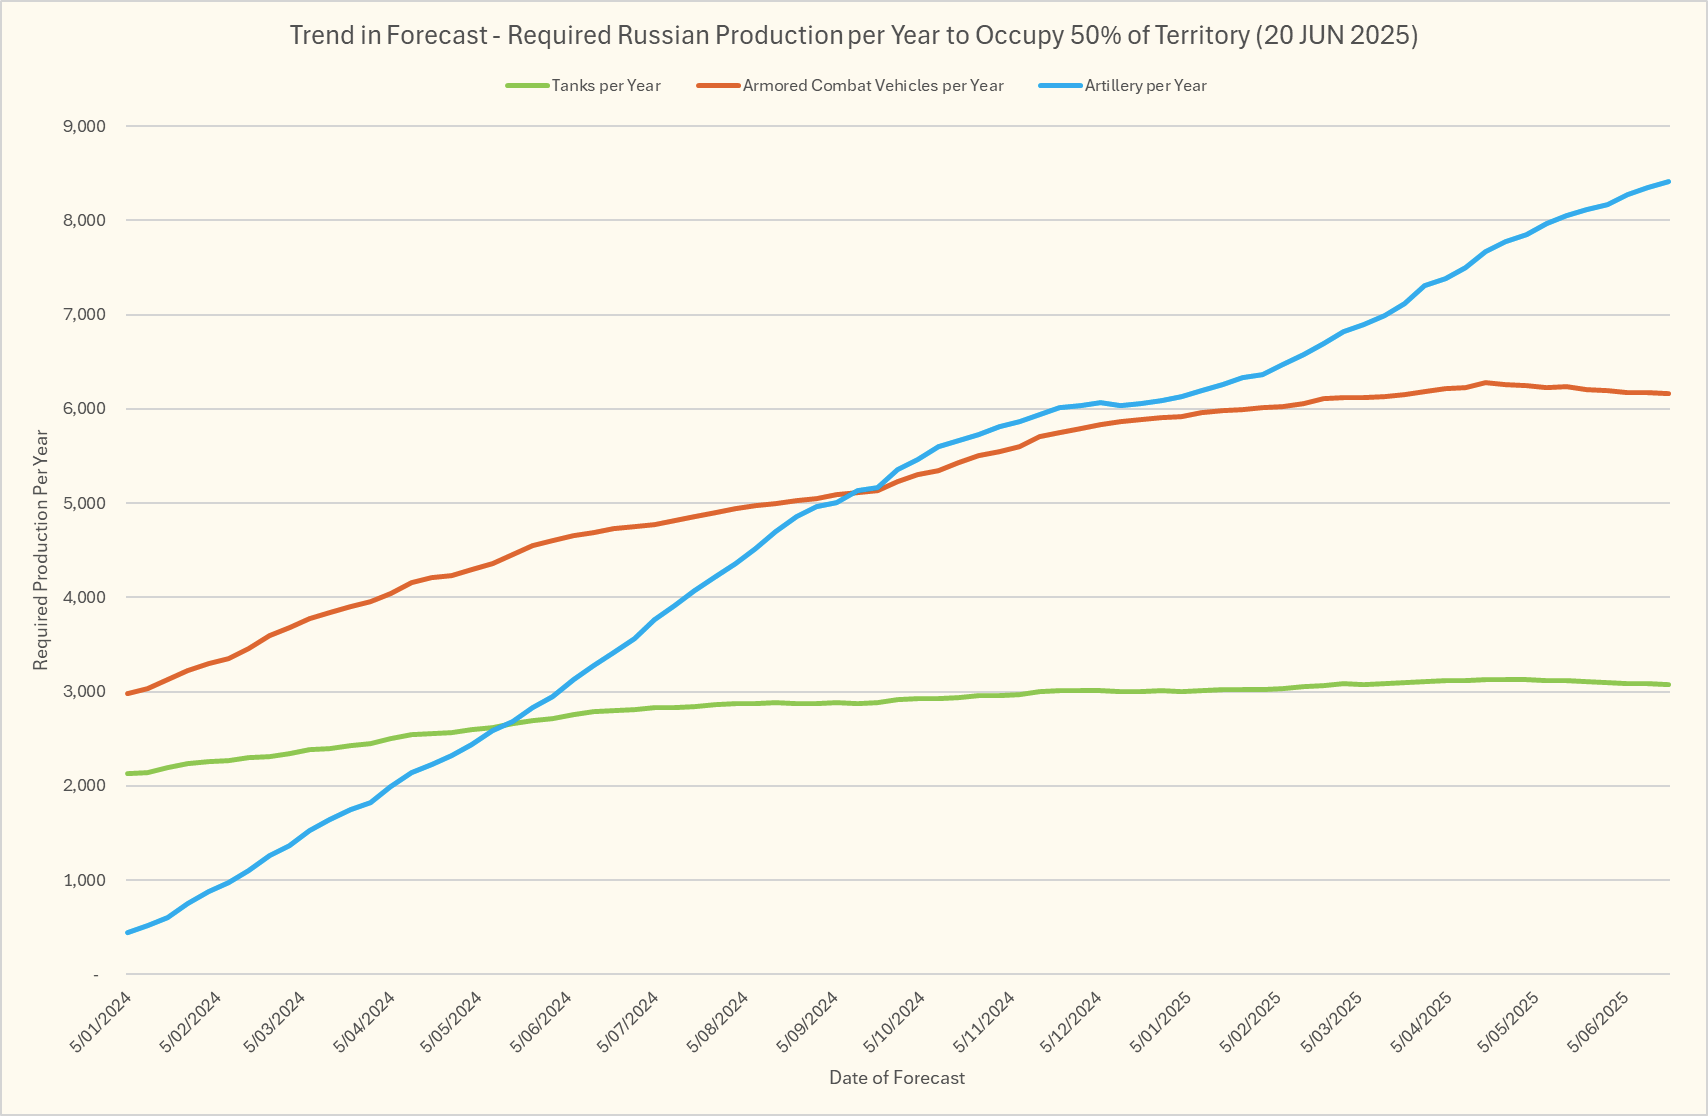Select the Artillery per Year legend entry
Viewport: 1708px width, 1116px height.
coord(1145,86)
